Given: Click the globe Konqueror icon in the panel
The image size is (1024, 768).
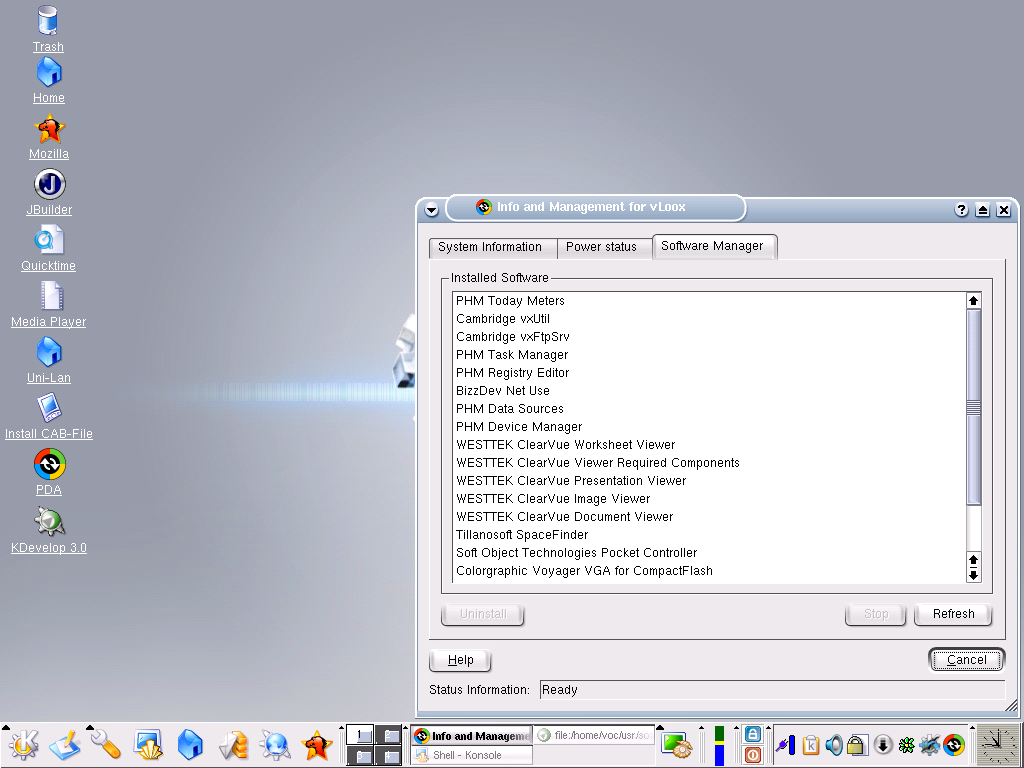Looking at the screenshot, I should tap(274, 745).
